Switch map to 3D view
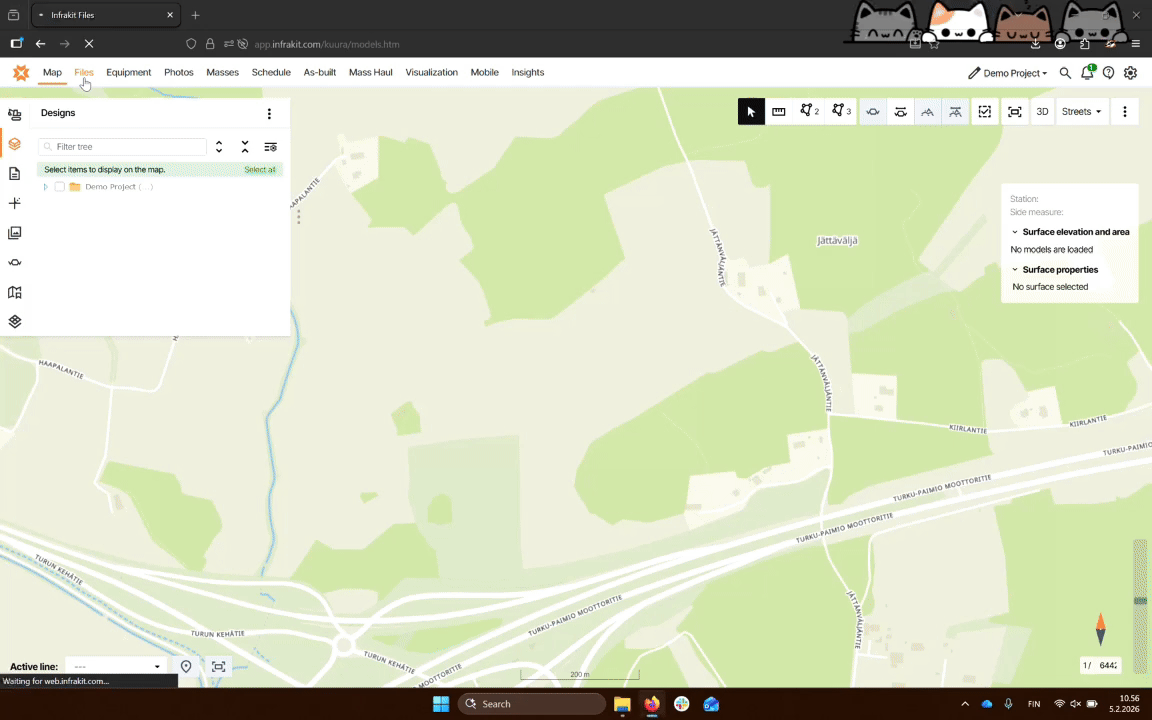 [1042, 112]
